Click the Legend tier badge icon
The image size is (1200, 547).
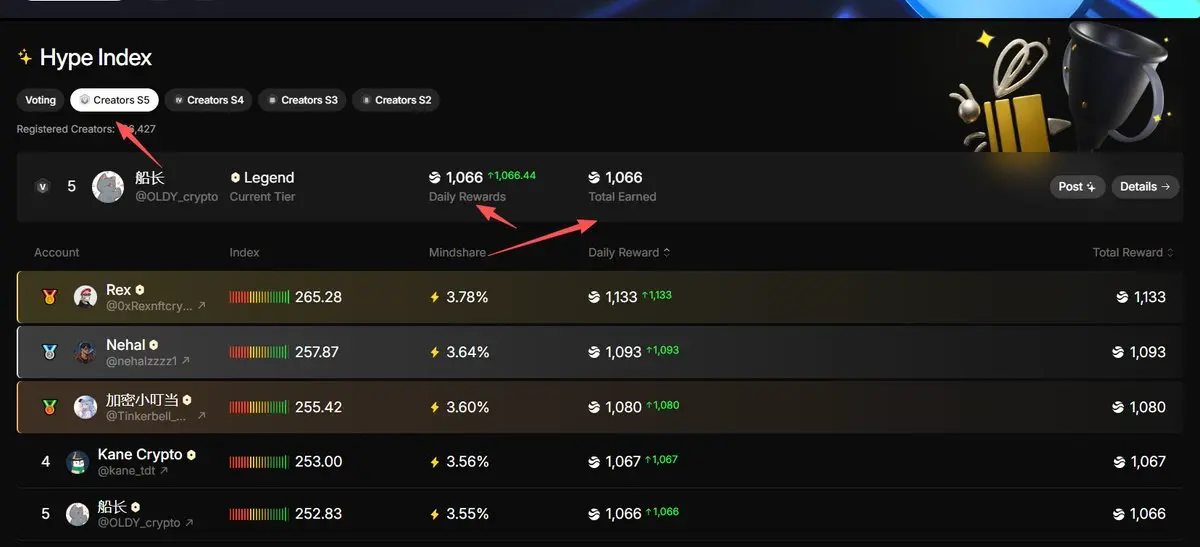click(235, 178)
